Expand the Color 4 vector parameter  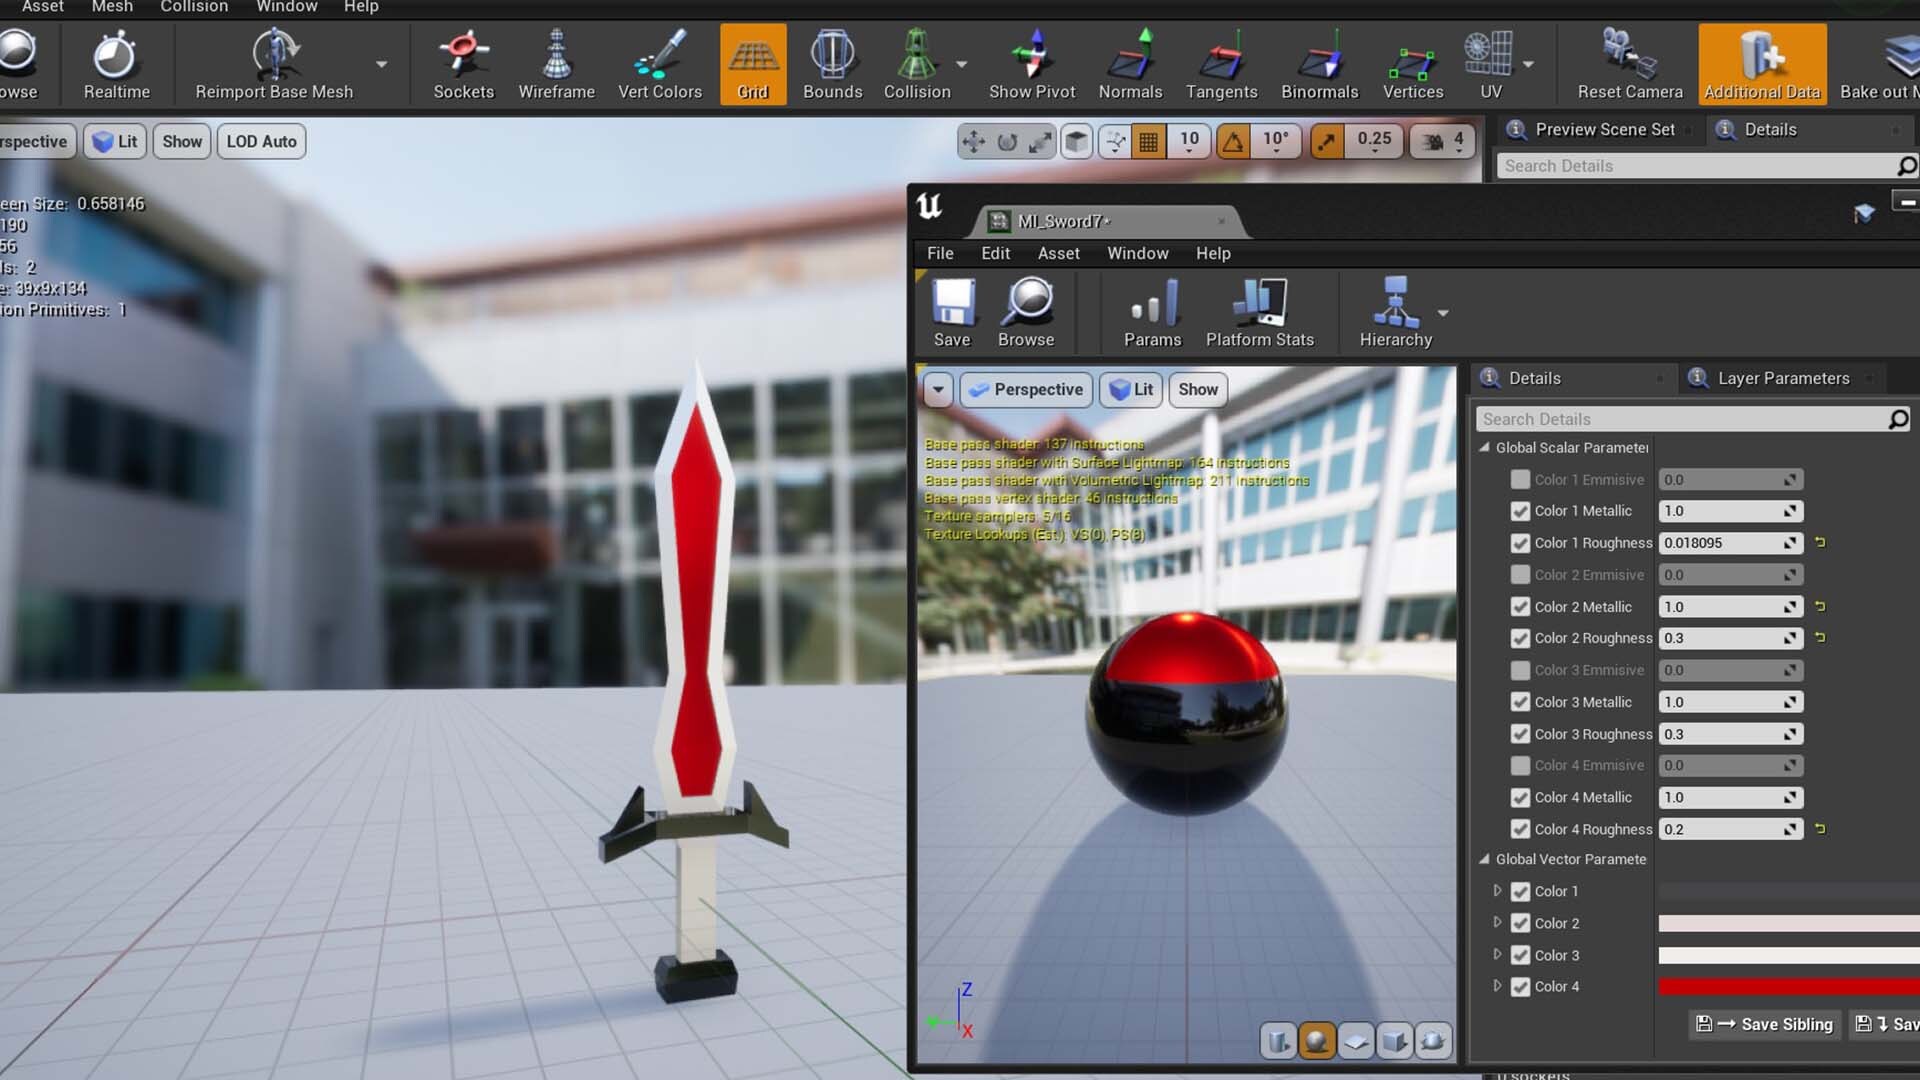pyautogui.click(x=1497, y=986)
